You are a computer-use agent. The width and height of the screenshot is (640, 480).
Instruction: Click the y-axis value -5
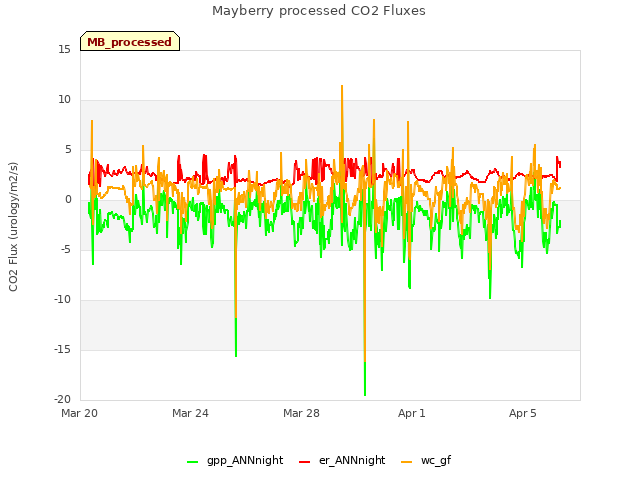[x=66, y=250]
